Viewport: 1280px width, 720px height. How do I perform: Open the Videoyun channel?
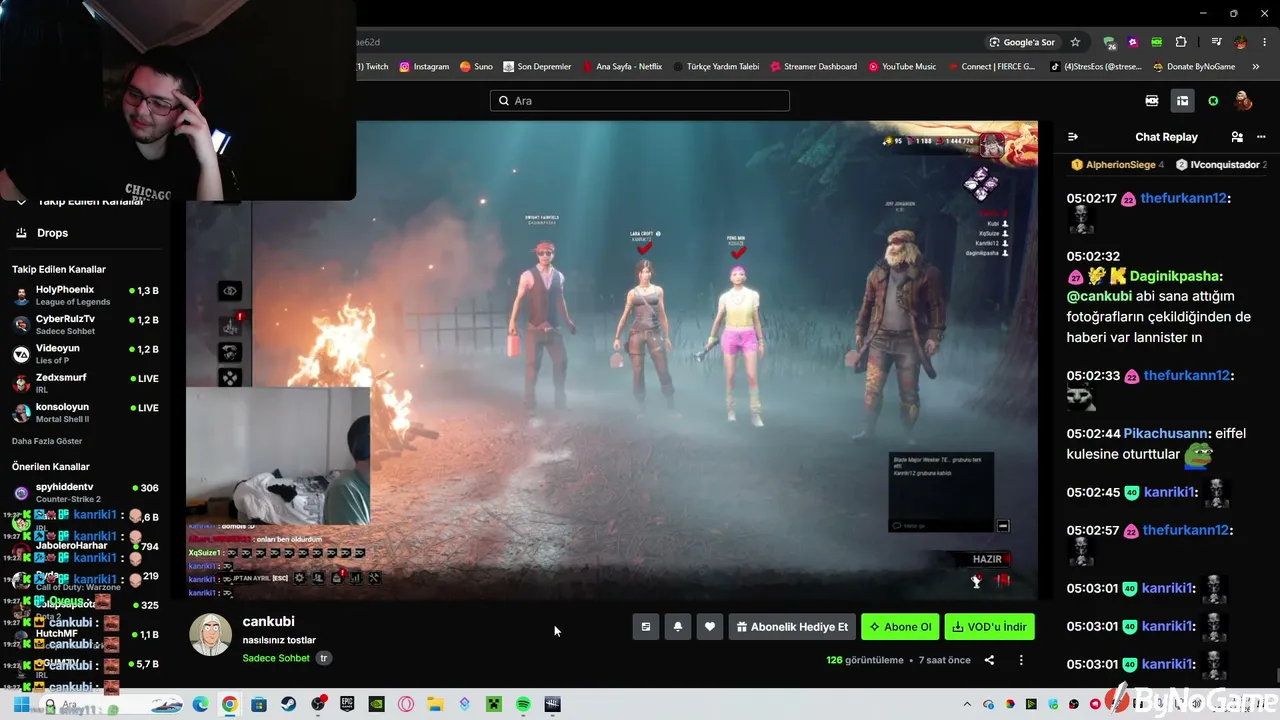[x=85, y=354]
